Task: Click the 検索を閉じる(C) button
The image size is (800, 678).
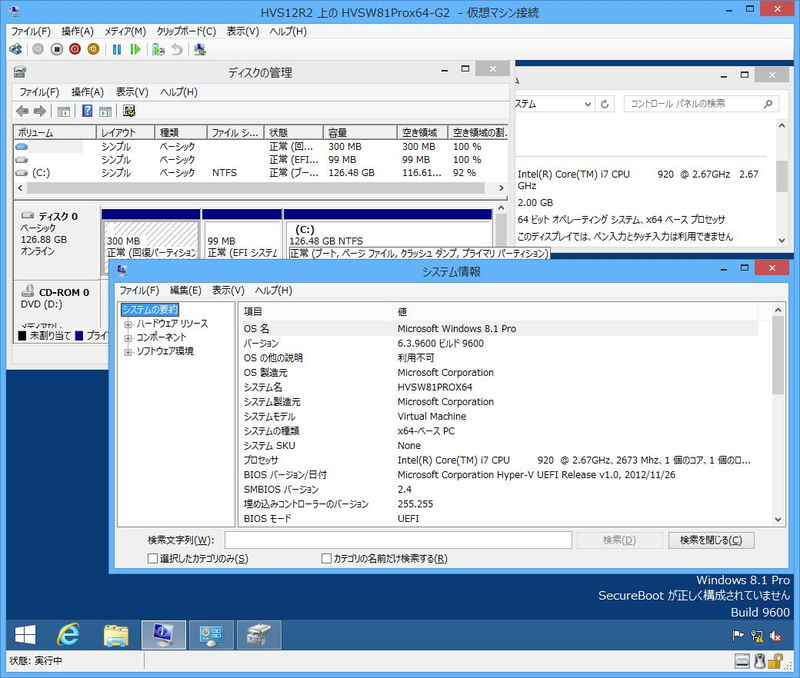Action: [x=711, y=540]
